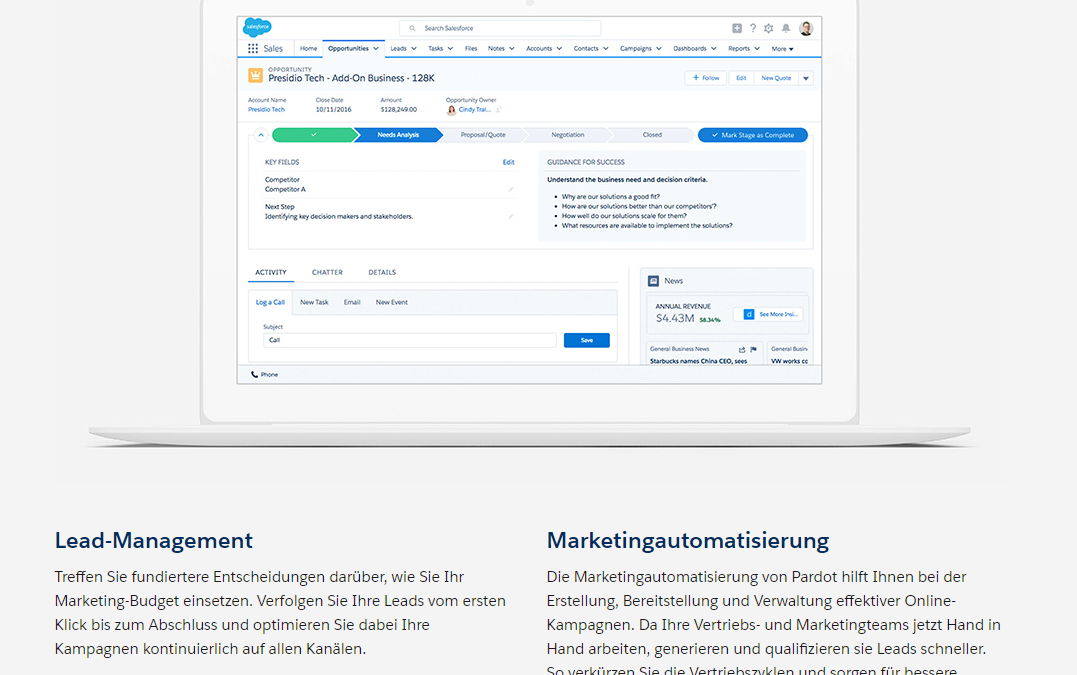Screen dimensions: 1077x675
Task: Click the blue Save button
Action: click(587, 341)
